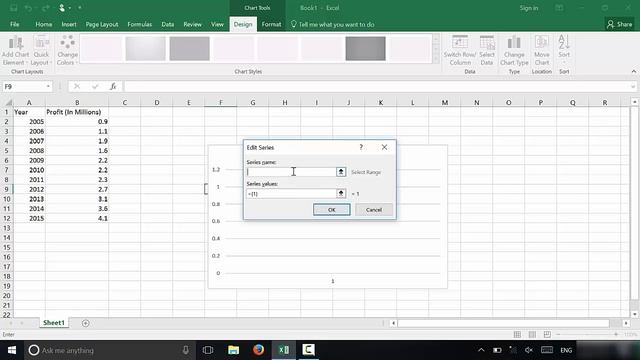This screenshot has width=640, height=360.
Task: Open Add Chart Element menu
Action: (16, 51)
